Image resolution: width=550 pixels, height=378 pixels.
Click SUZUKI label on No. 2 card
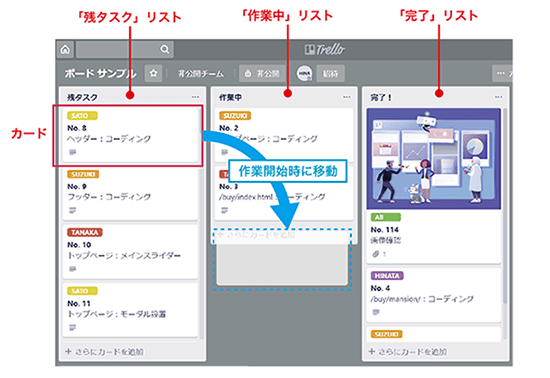tap(235, 116)
